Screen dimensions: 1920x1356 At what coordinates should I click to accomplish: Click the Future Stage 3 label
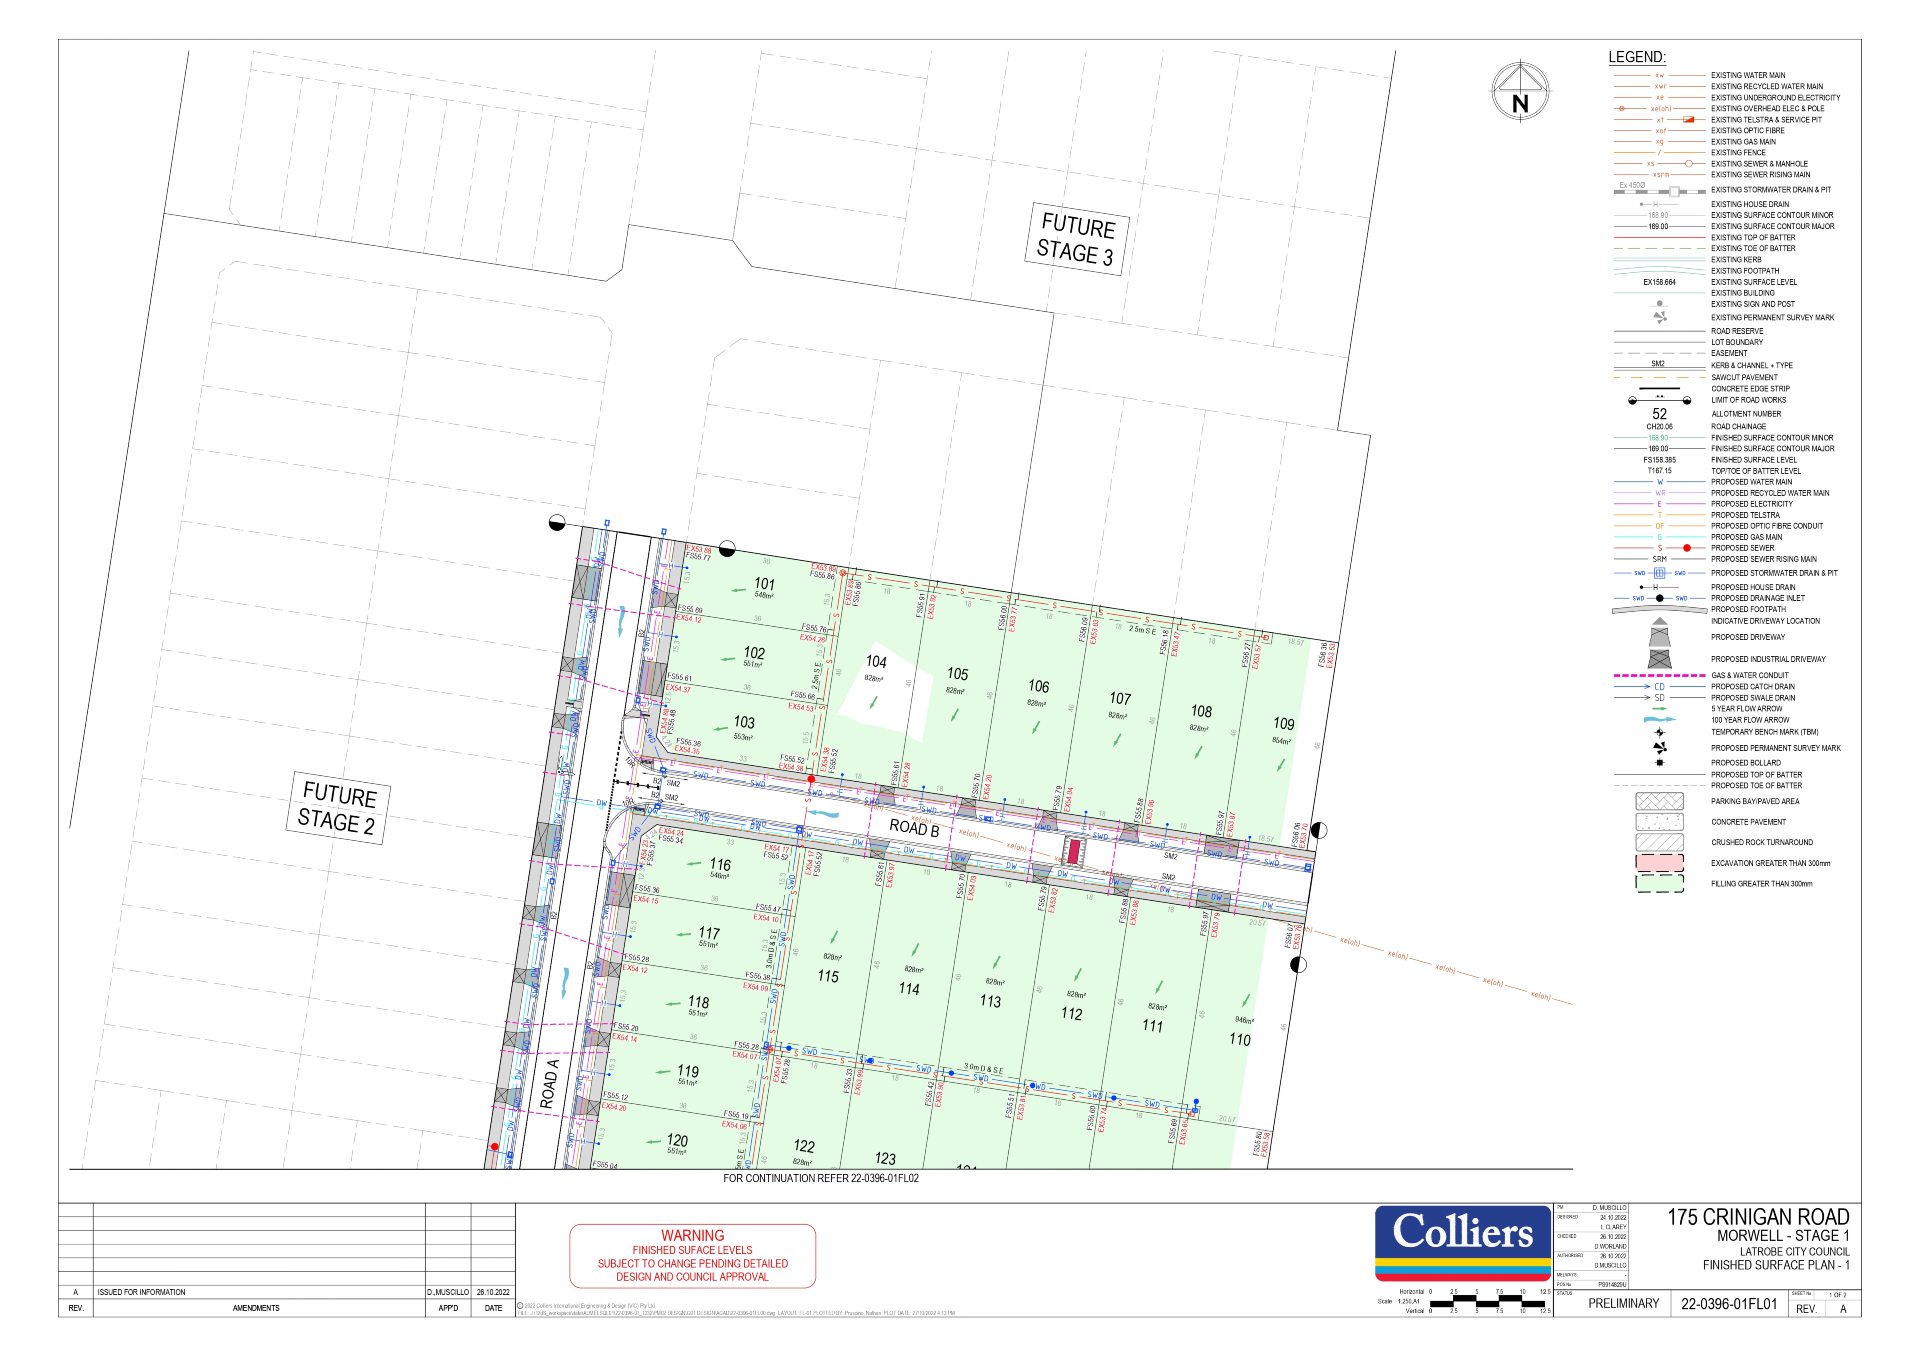point(1076,239)
